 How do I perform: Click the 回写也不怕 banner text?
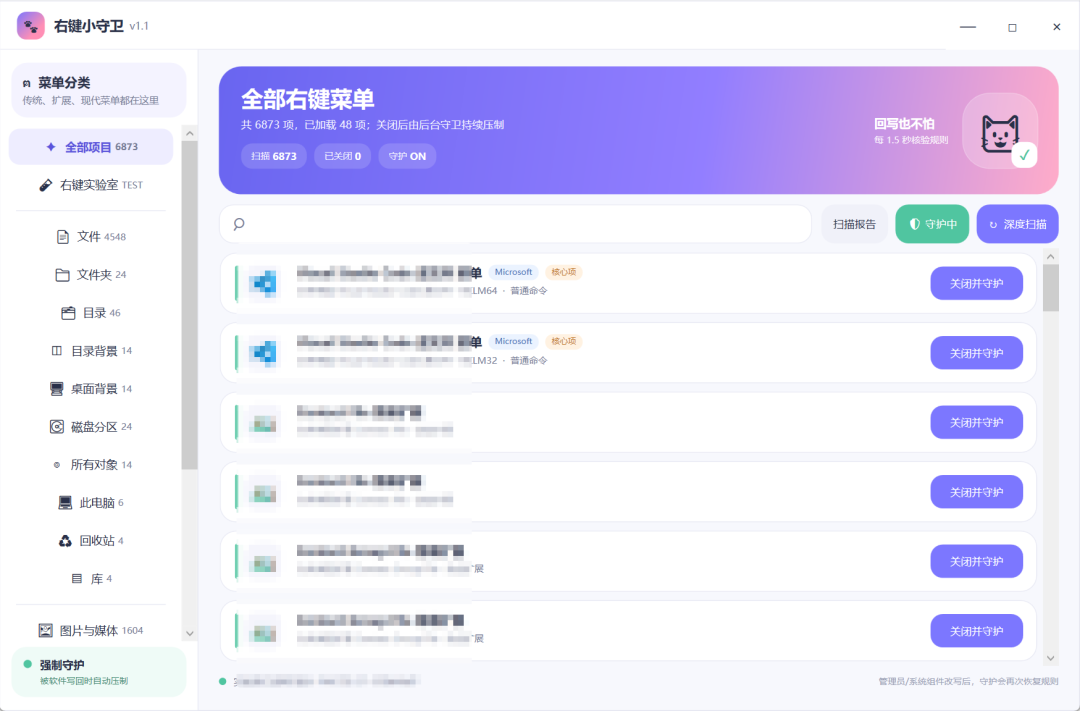pos(904,124)
